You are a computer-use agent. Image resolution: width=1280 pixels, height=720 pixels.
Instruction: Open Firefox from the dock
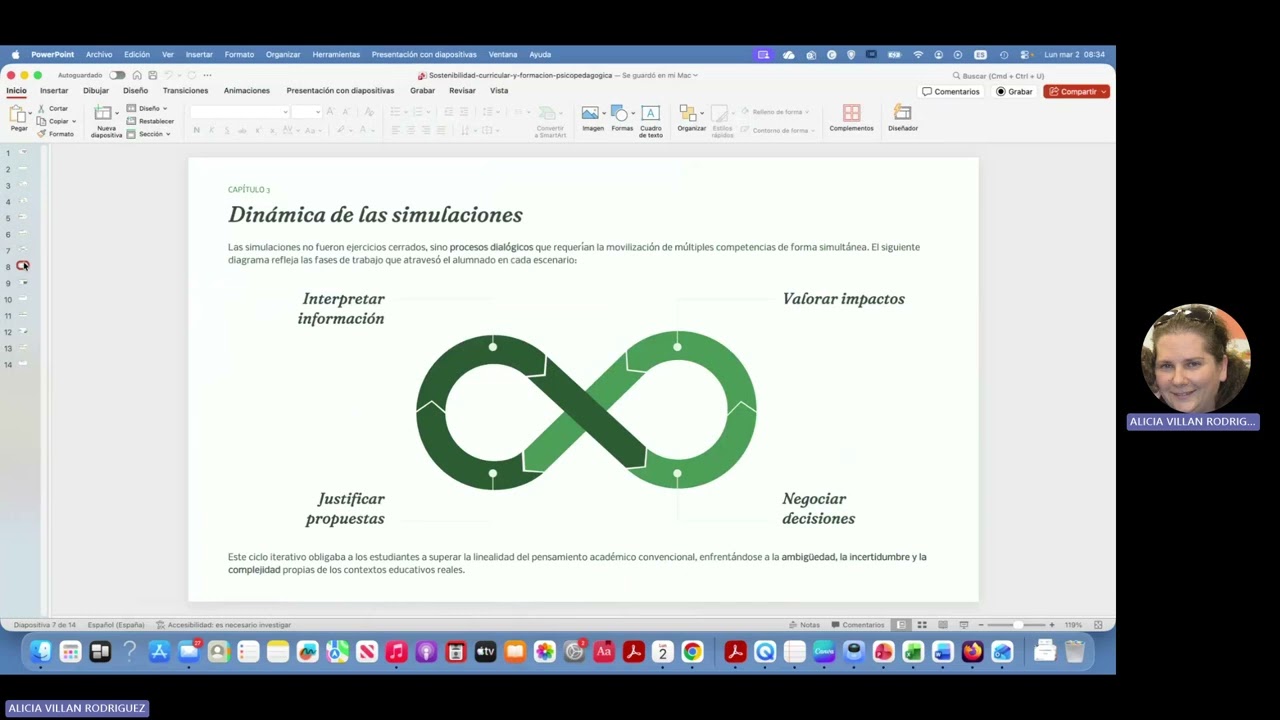(x=972, y=652)
